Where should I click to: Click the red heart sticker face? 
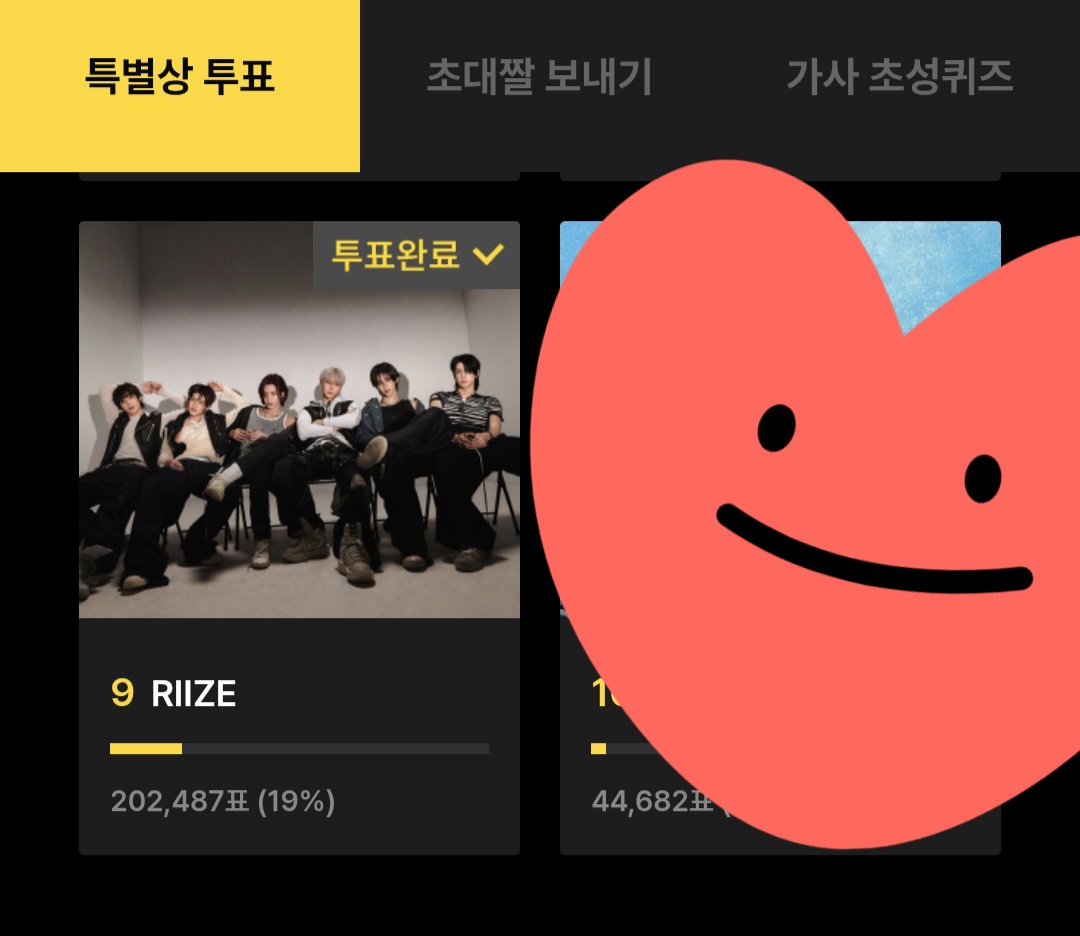(x=806, y=503)
